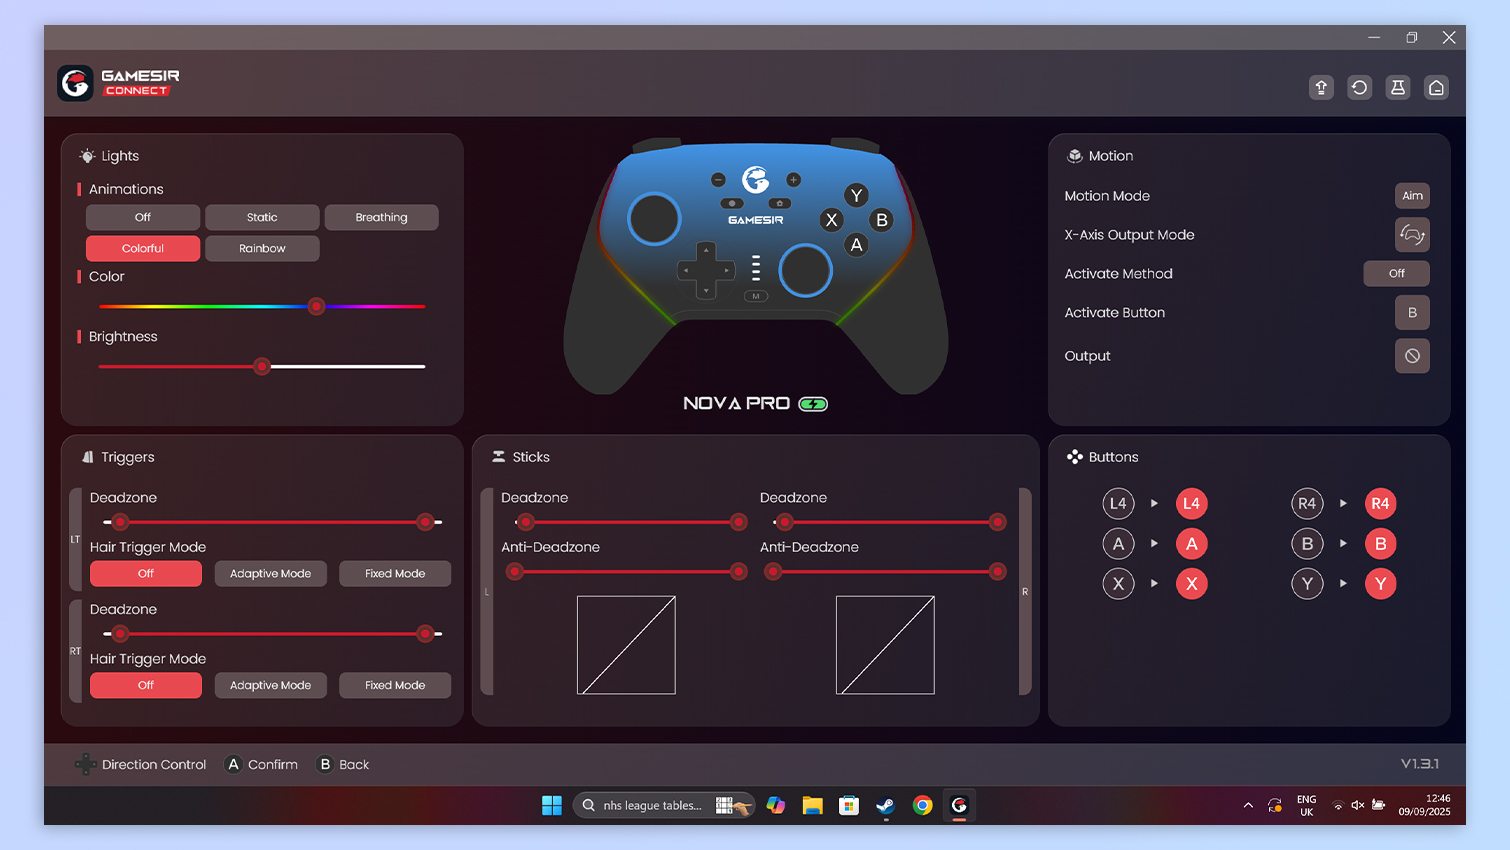Click the left stick response curve box
The image size is (1510, 850).
[626, 645]
